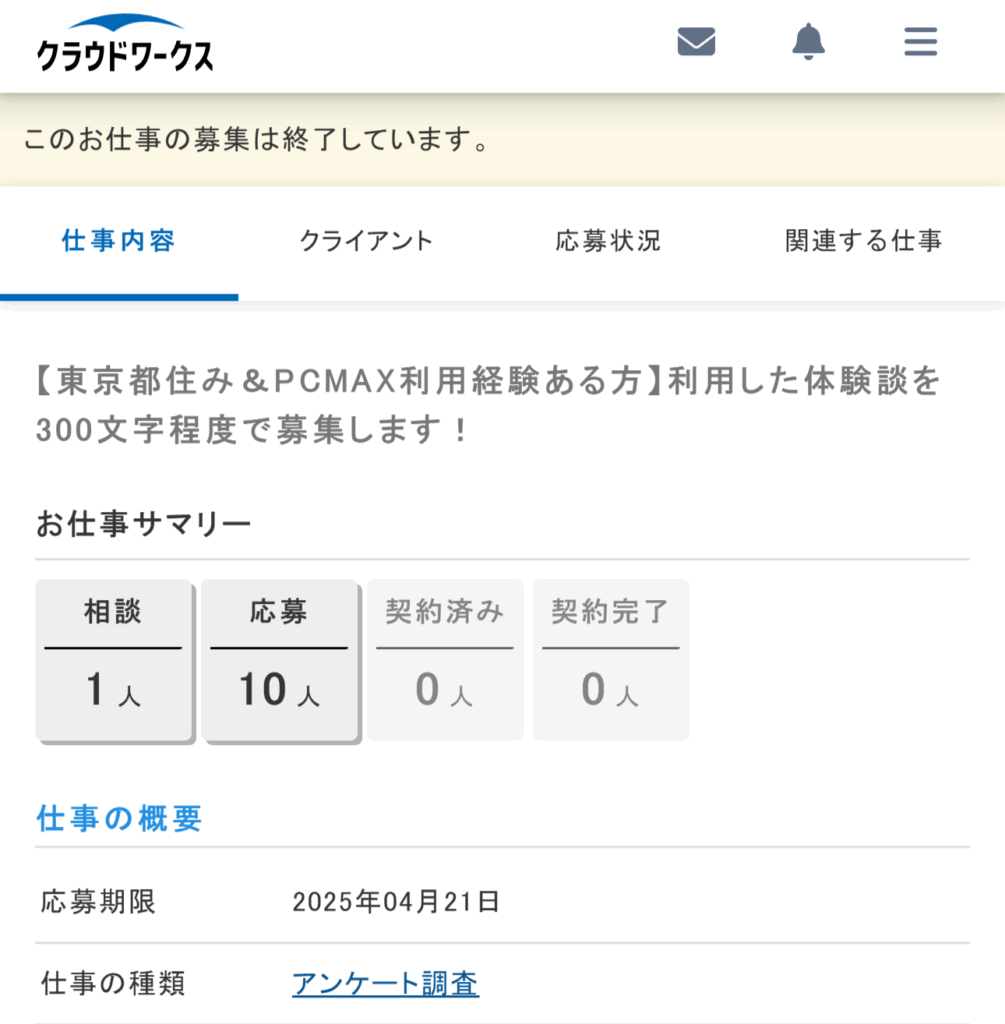Screen dimensions: 1005x1024
Task: Click the お仕事サマリー heading
Action: 144,524
